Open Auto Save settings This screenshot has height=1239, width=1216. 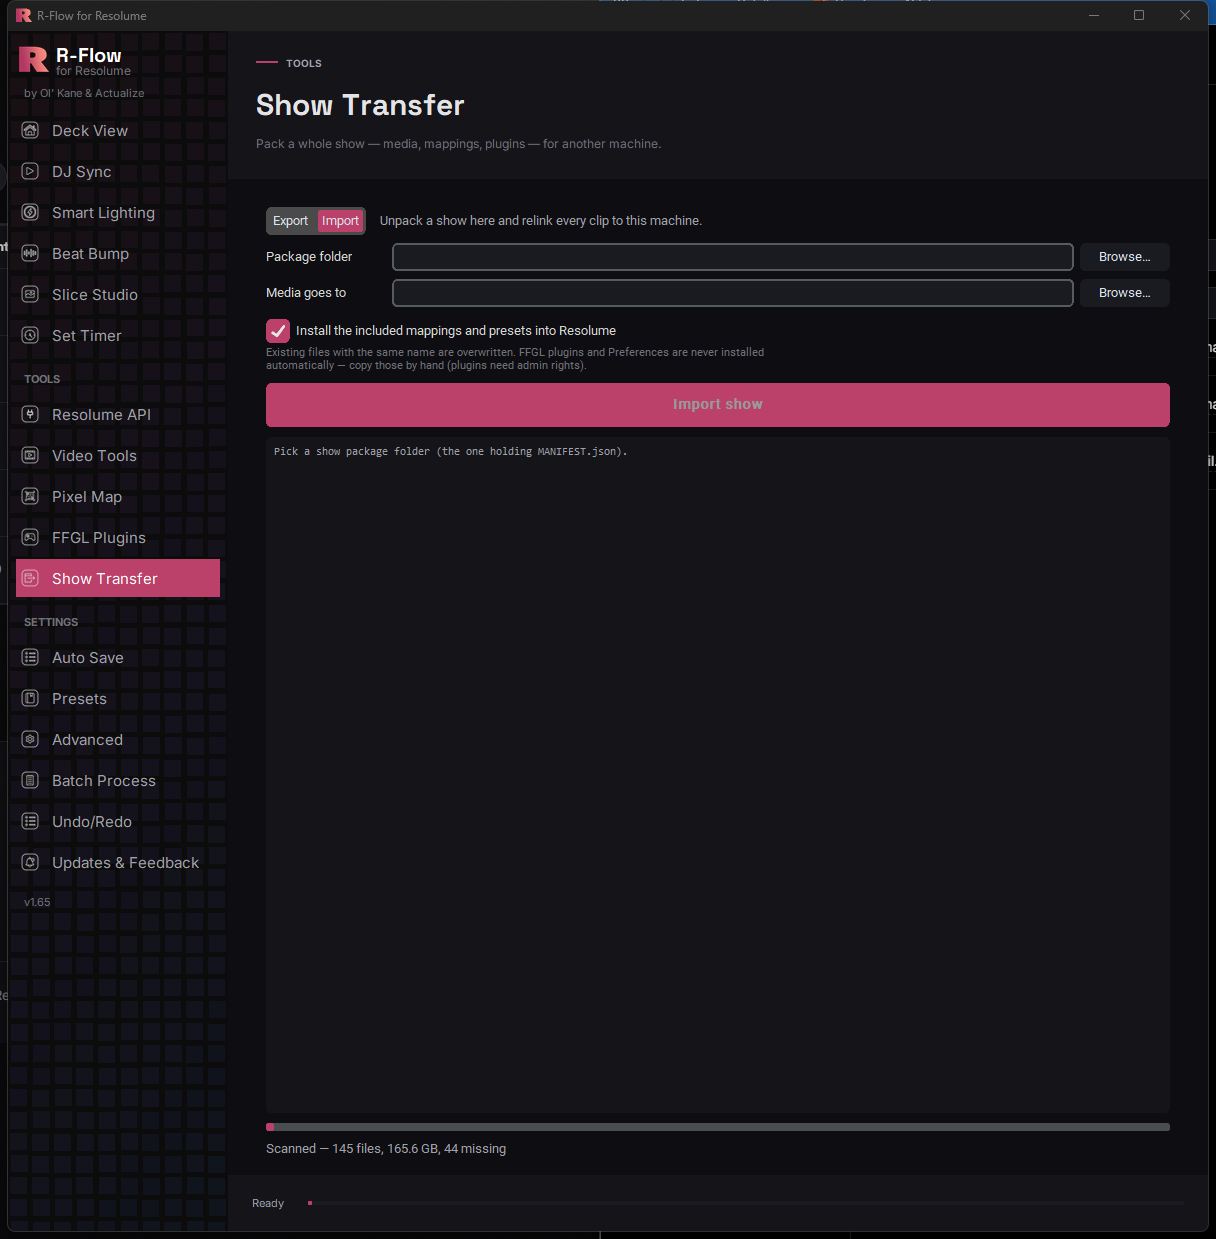[118, 657]
